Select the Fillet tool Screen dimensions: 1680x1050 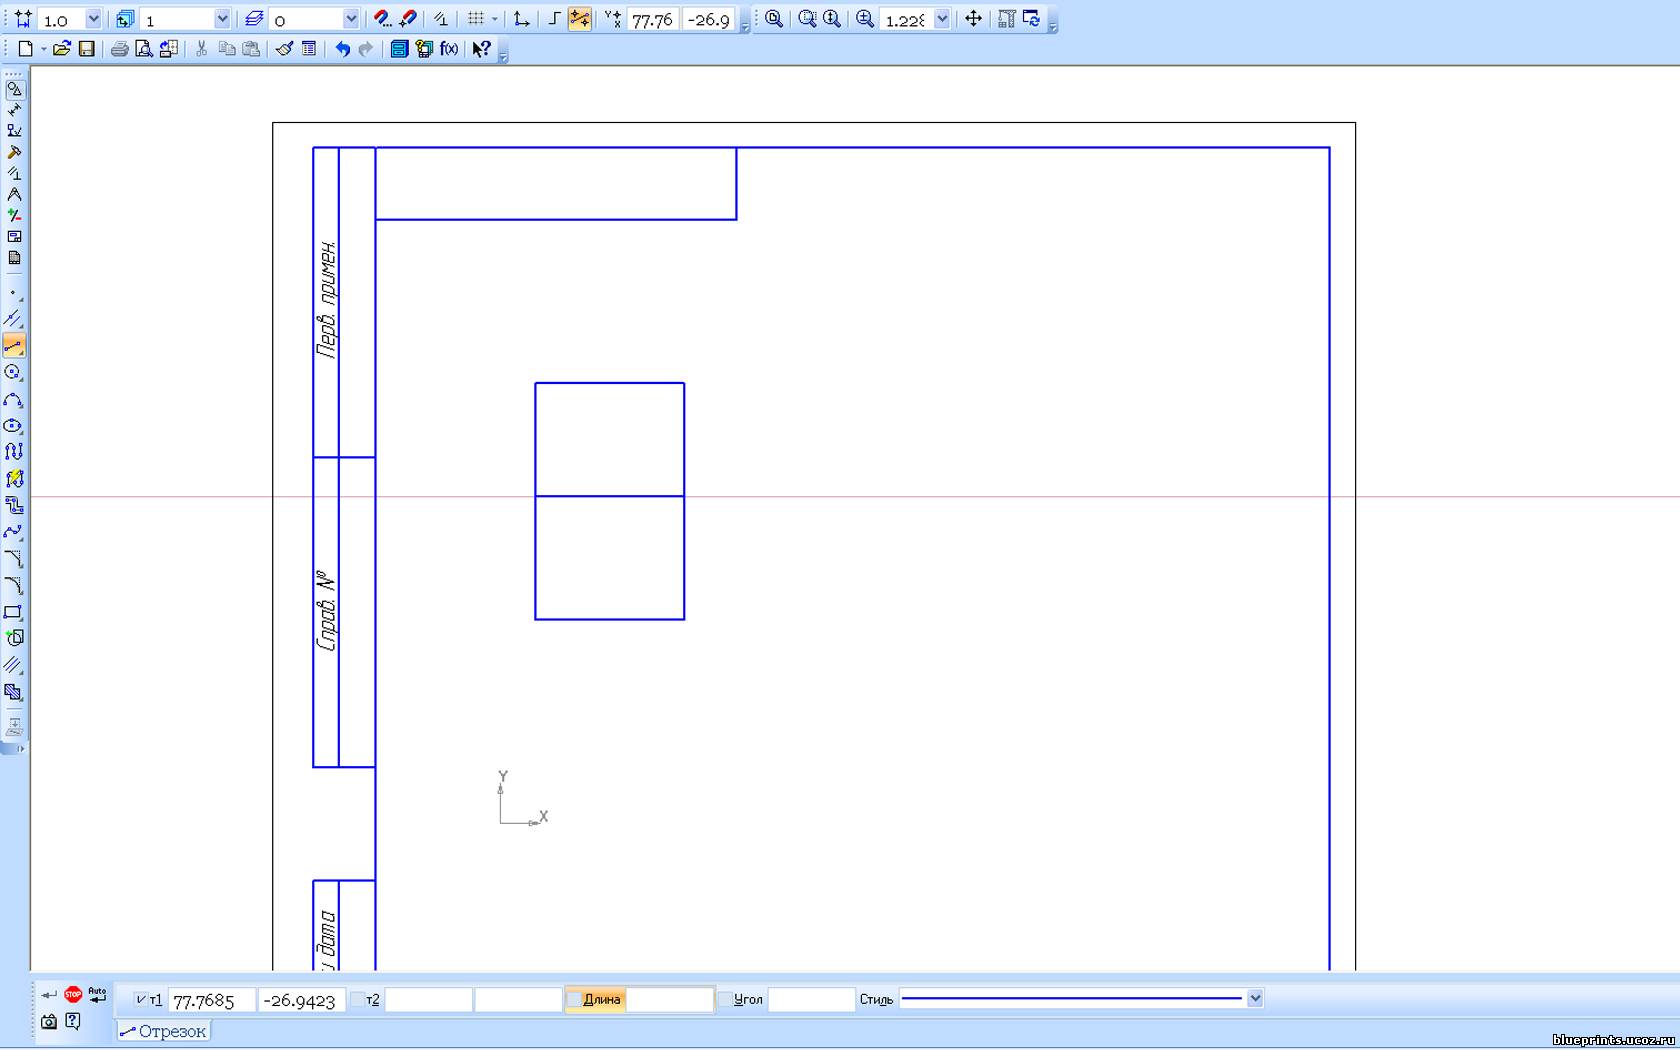tap(14, 586)
